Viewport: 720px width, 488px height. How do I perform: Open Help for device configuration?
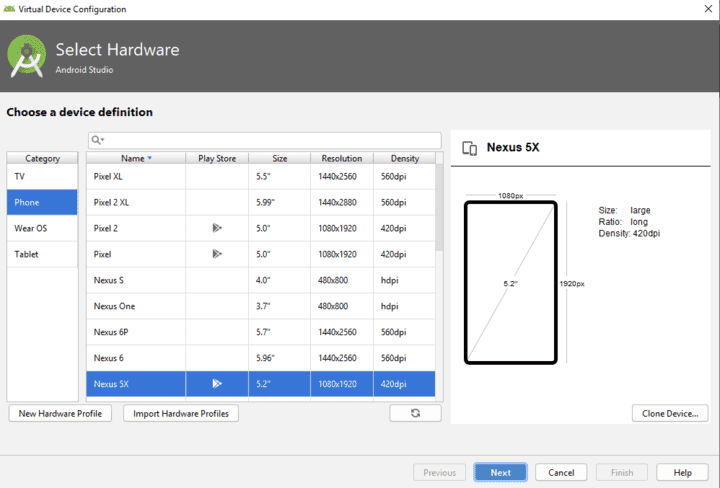pos(682,472)
